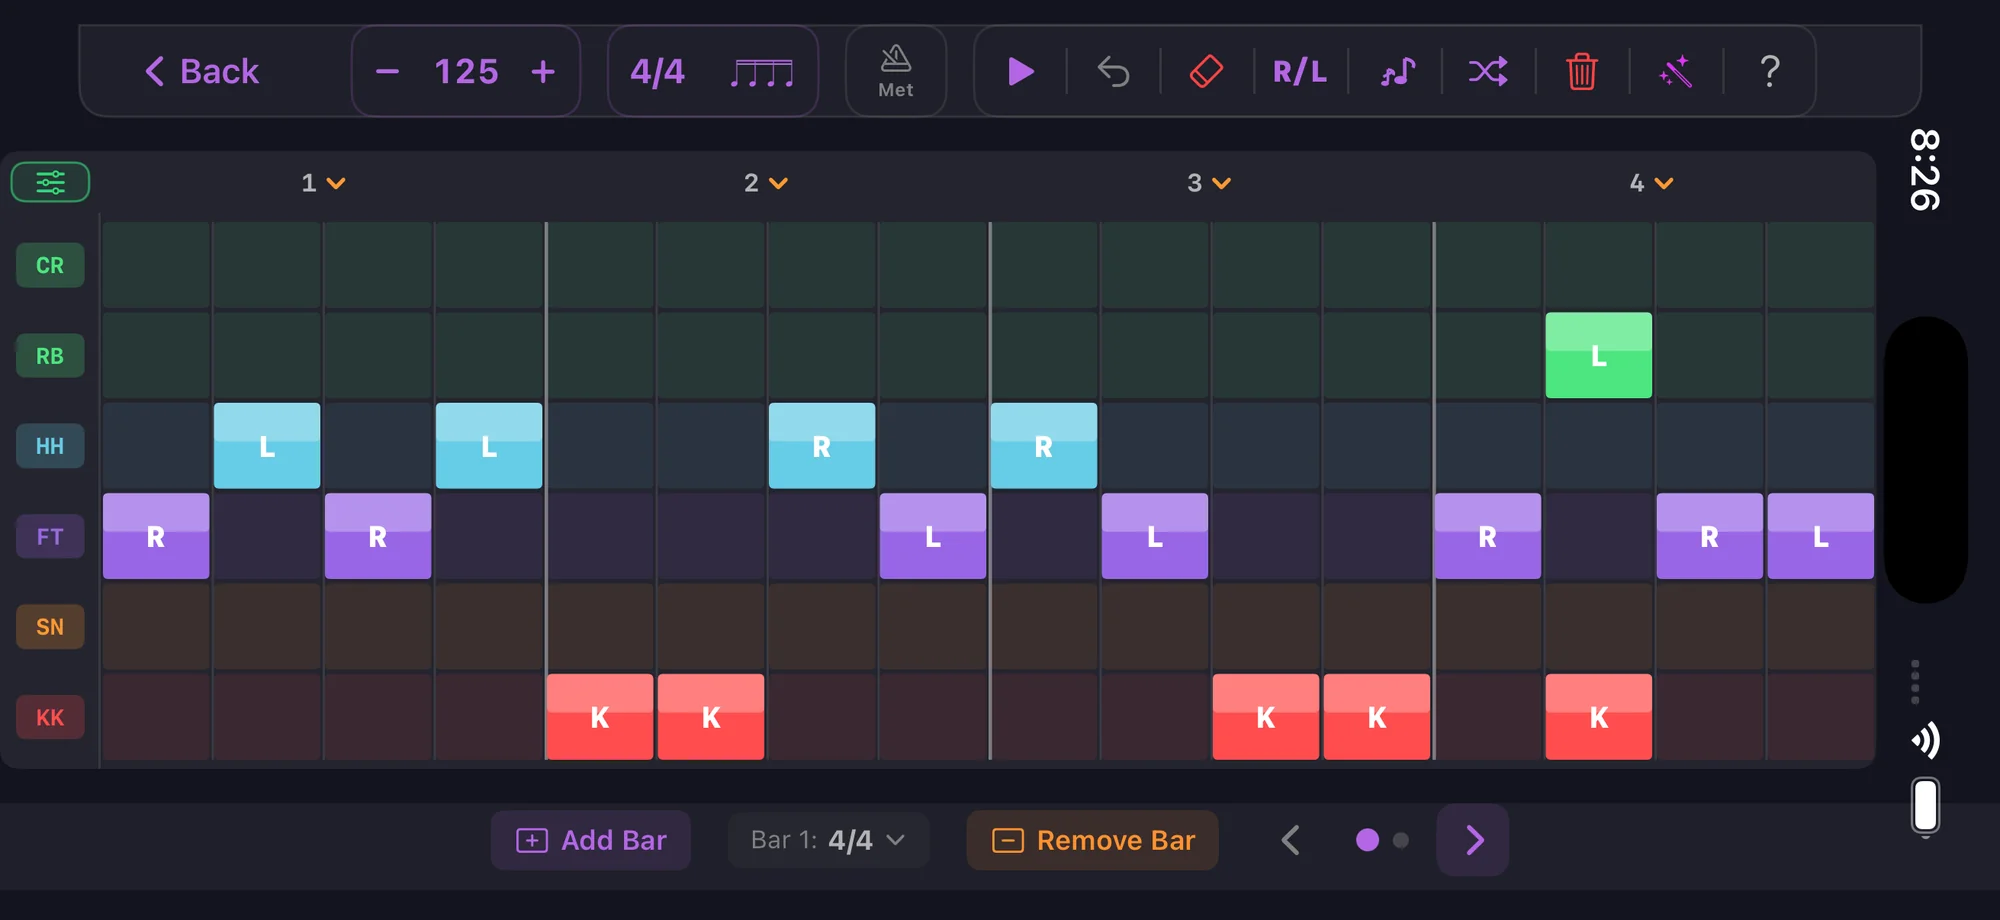The width and height of the screenshot is (2000, 920).
Task: Select the second page indicator dot
Action: click(x=1401, y=840)
